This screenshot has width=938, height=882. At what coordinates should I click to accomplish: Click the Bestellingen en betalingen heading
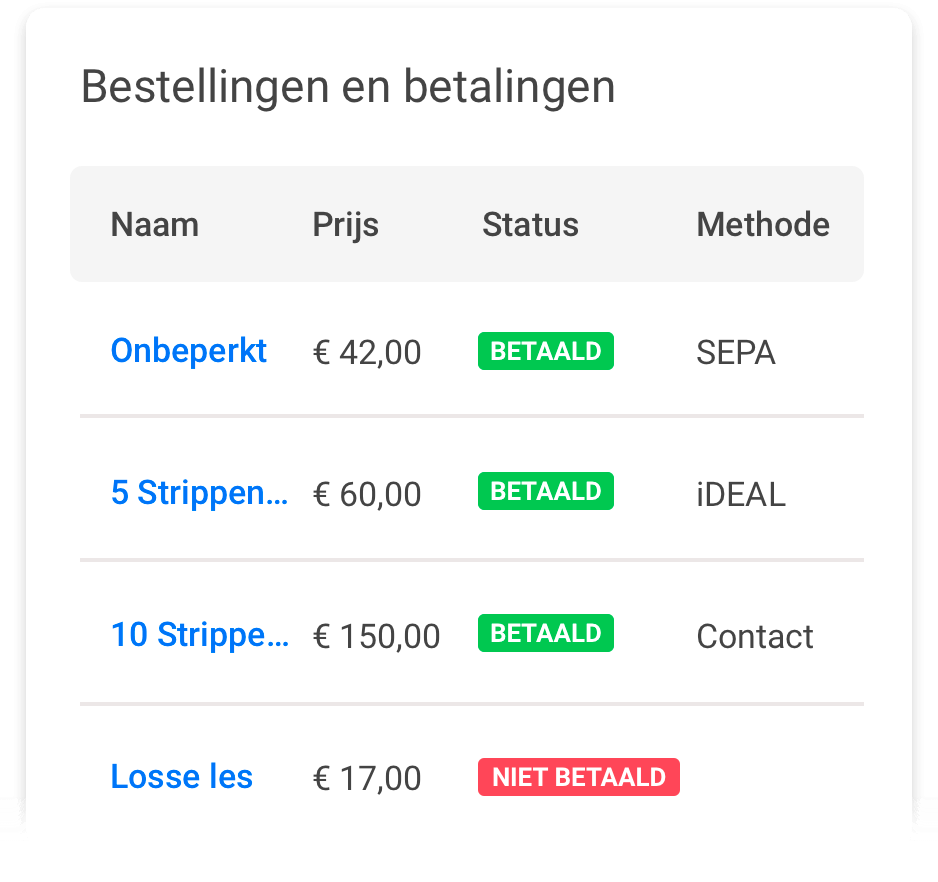348,88
